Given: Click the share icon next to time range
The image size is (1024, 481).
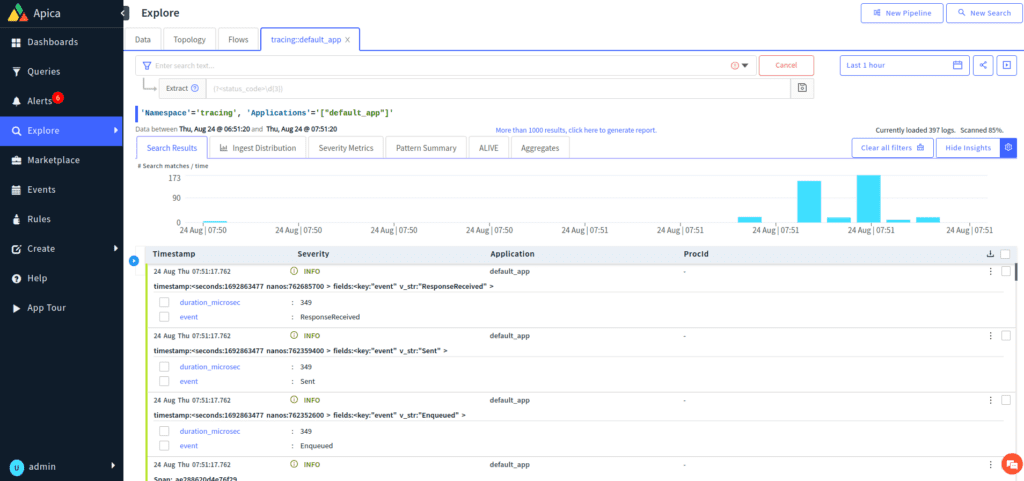Looking at the screenshot, I should (983, 65).
